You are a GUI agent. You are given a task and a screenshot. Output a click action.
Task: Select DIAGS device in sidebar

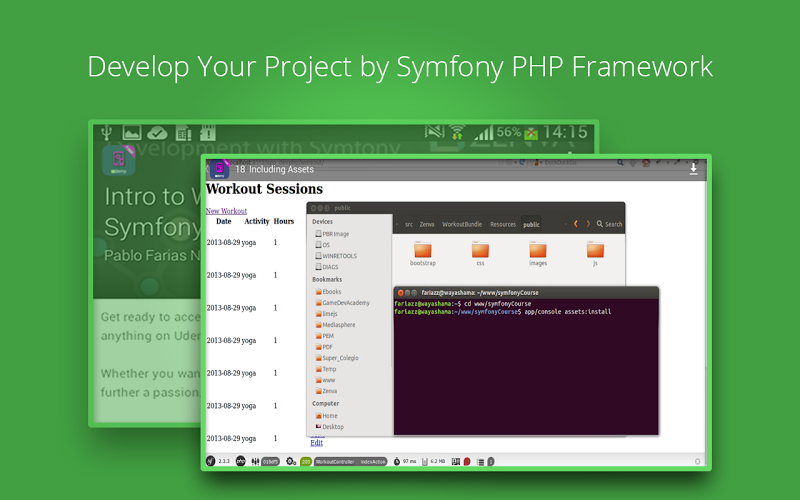click(327, 267)
